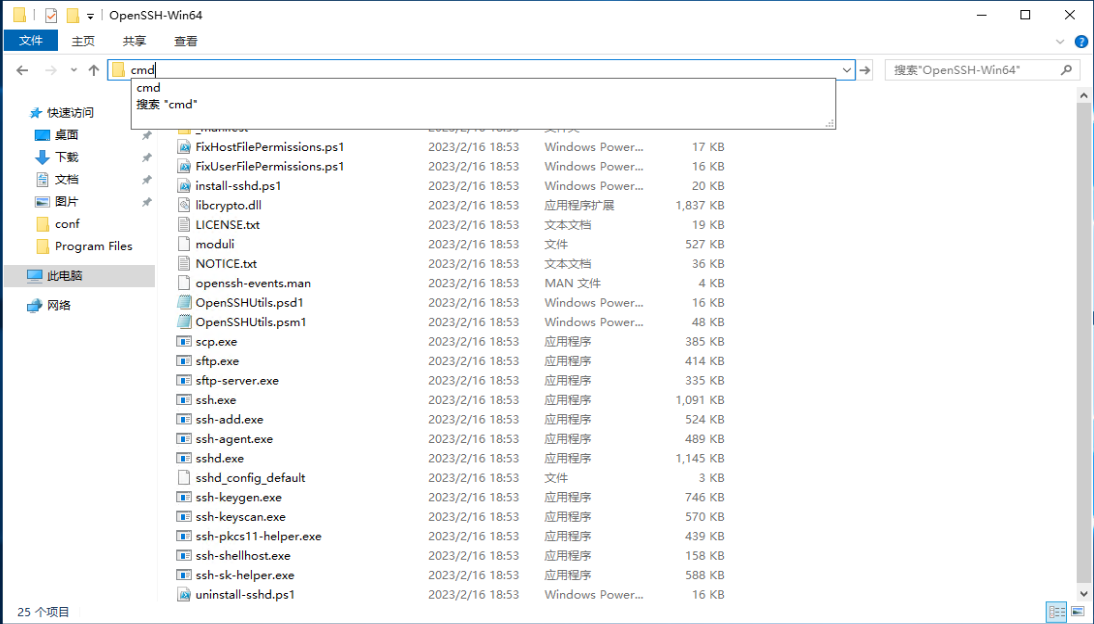Select 此电脑 in the navigation pane
Image resolution: width=1094 pixels, height=624 pixels.
tap(64, 276)
